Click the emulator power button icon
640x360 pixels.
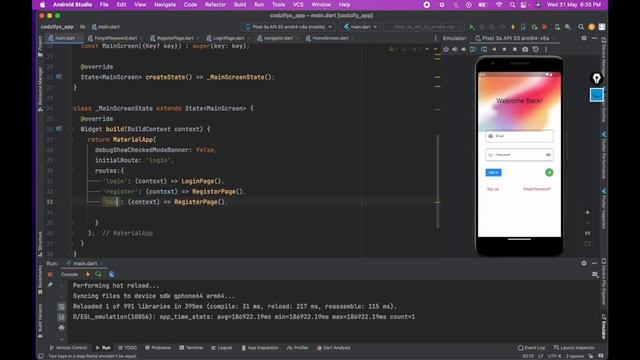[446, 49]
